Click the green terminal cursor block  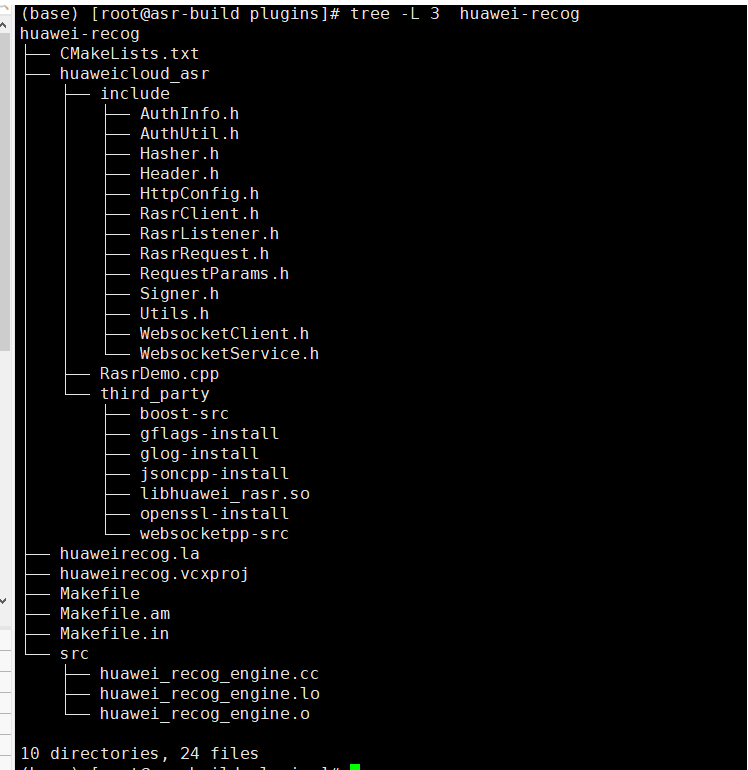coord(355,767)
